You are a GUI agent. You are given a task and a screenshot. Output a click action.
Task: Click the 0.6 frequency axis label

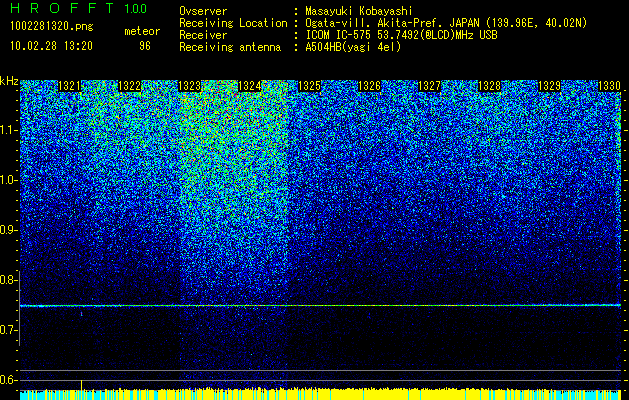click(8, 380)
